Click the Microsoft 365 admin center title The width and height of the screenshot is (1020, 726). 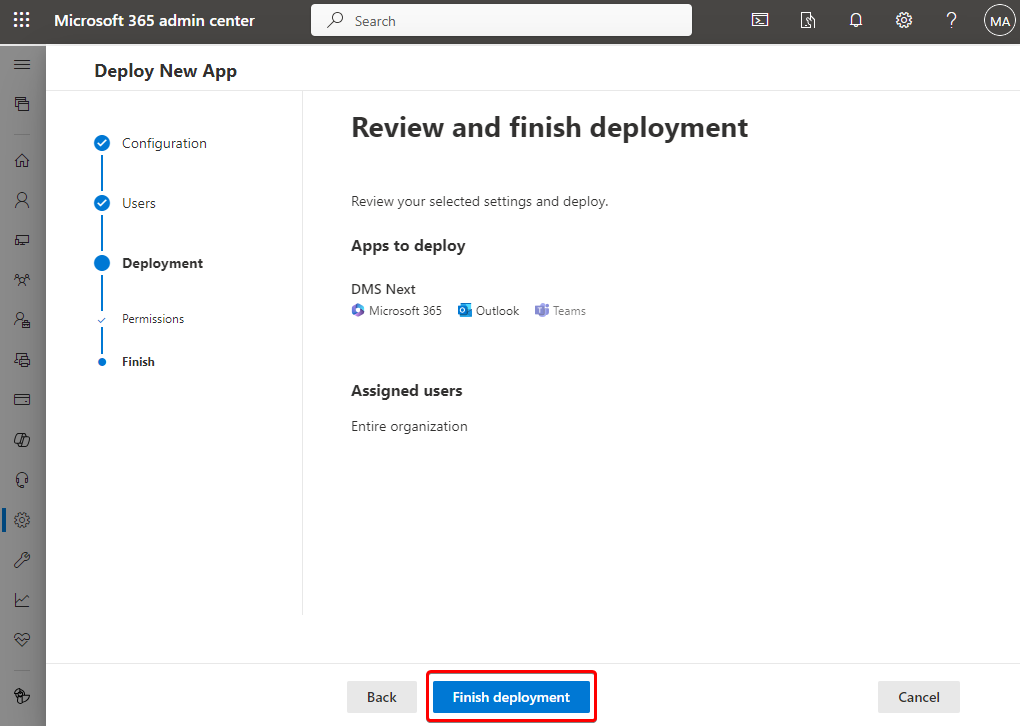[x=154, y=21]
